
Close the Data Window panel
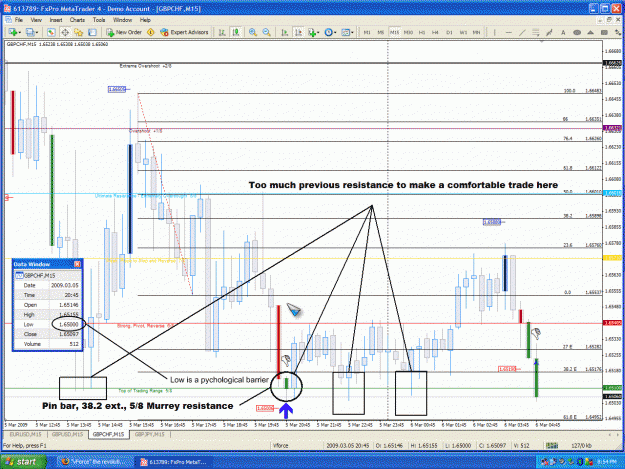click(77, 264)
